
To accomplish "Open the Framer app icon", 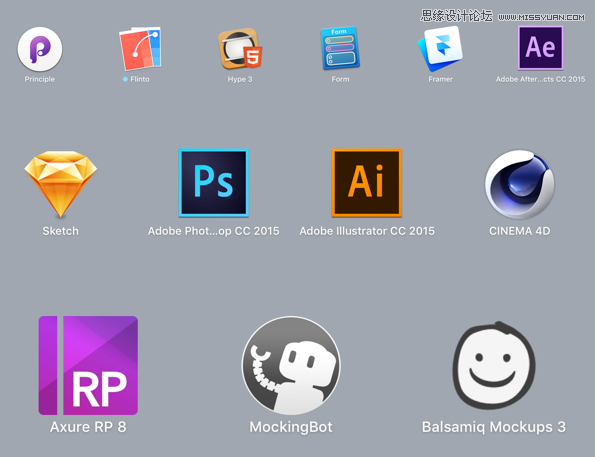I will (x=440, y=49).
